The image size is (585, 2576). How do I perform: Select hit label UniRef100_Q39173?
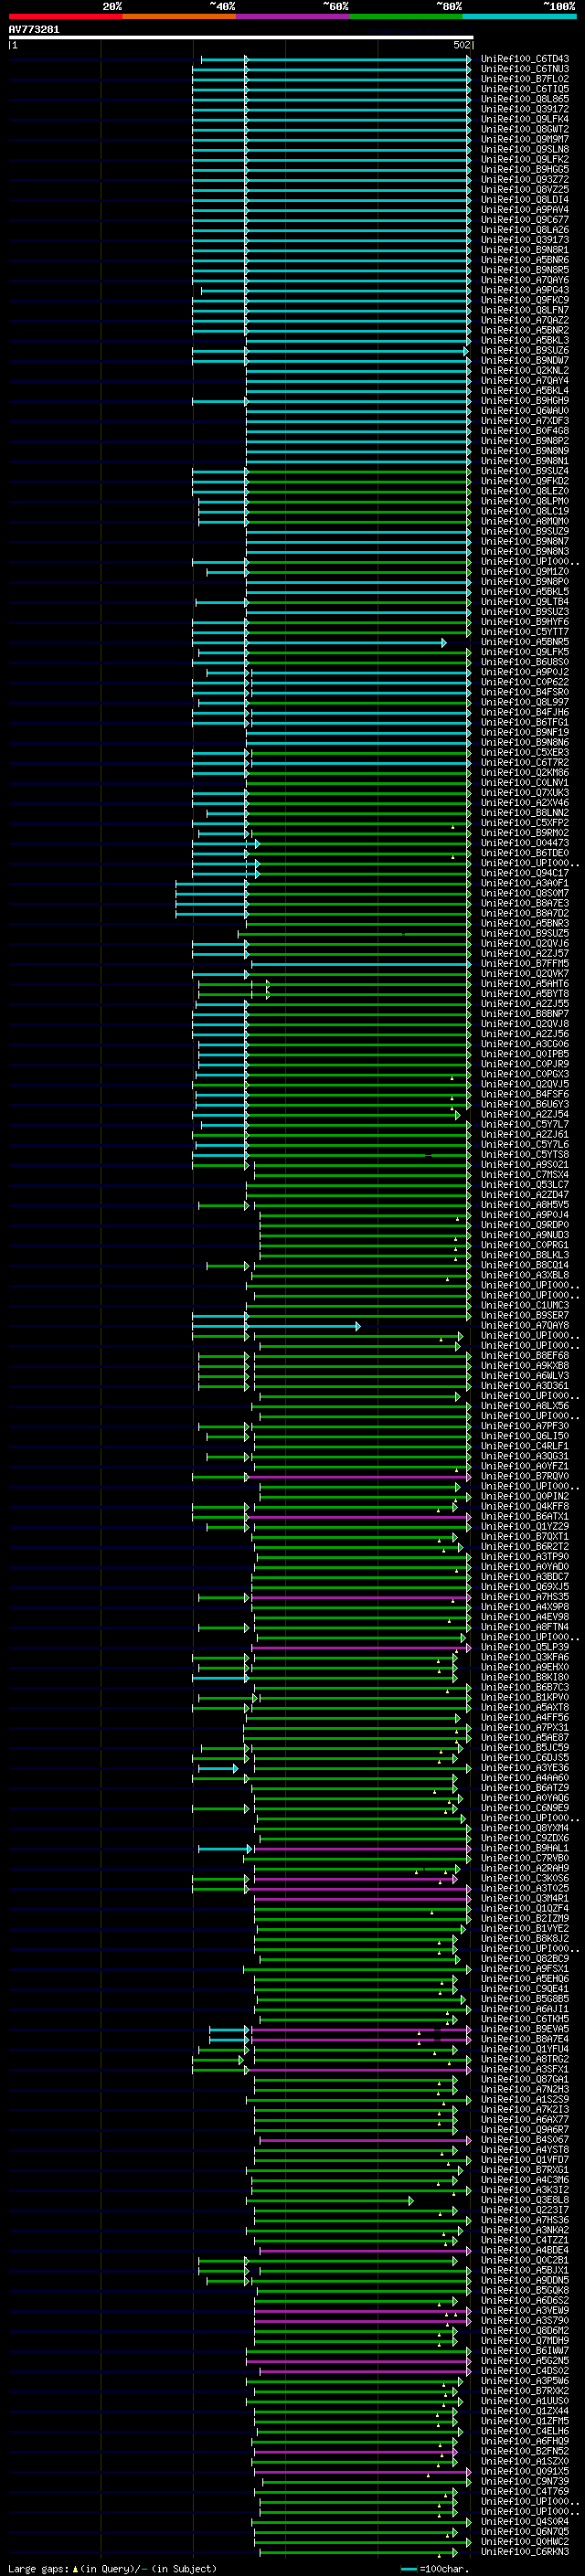tap(525, 240)
